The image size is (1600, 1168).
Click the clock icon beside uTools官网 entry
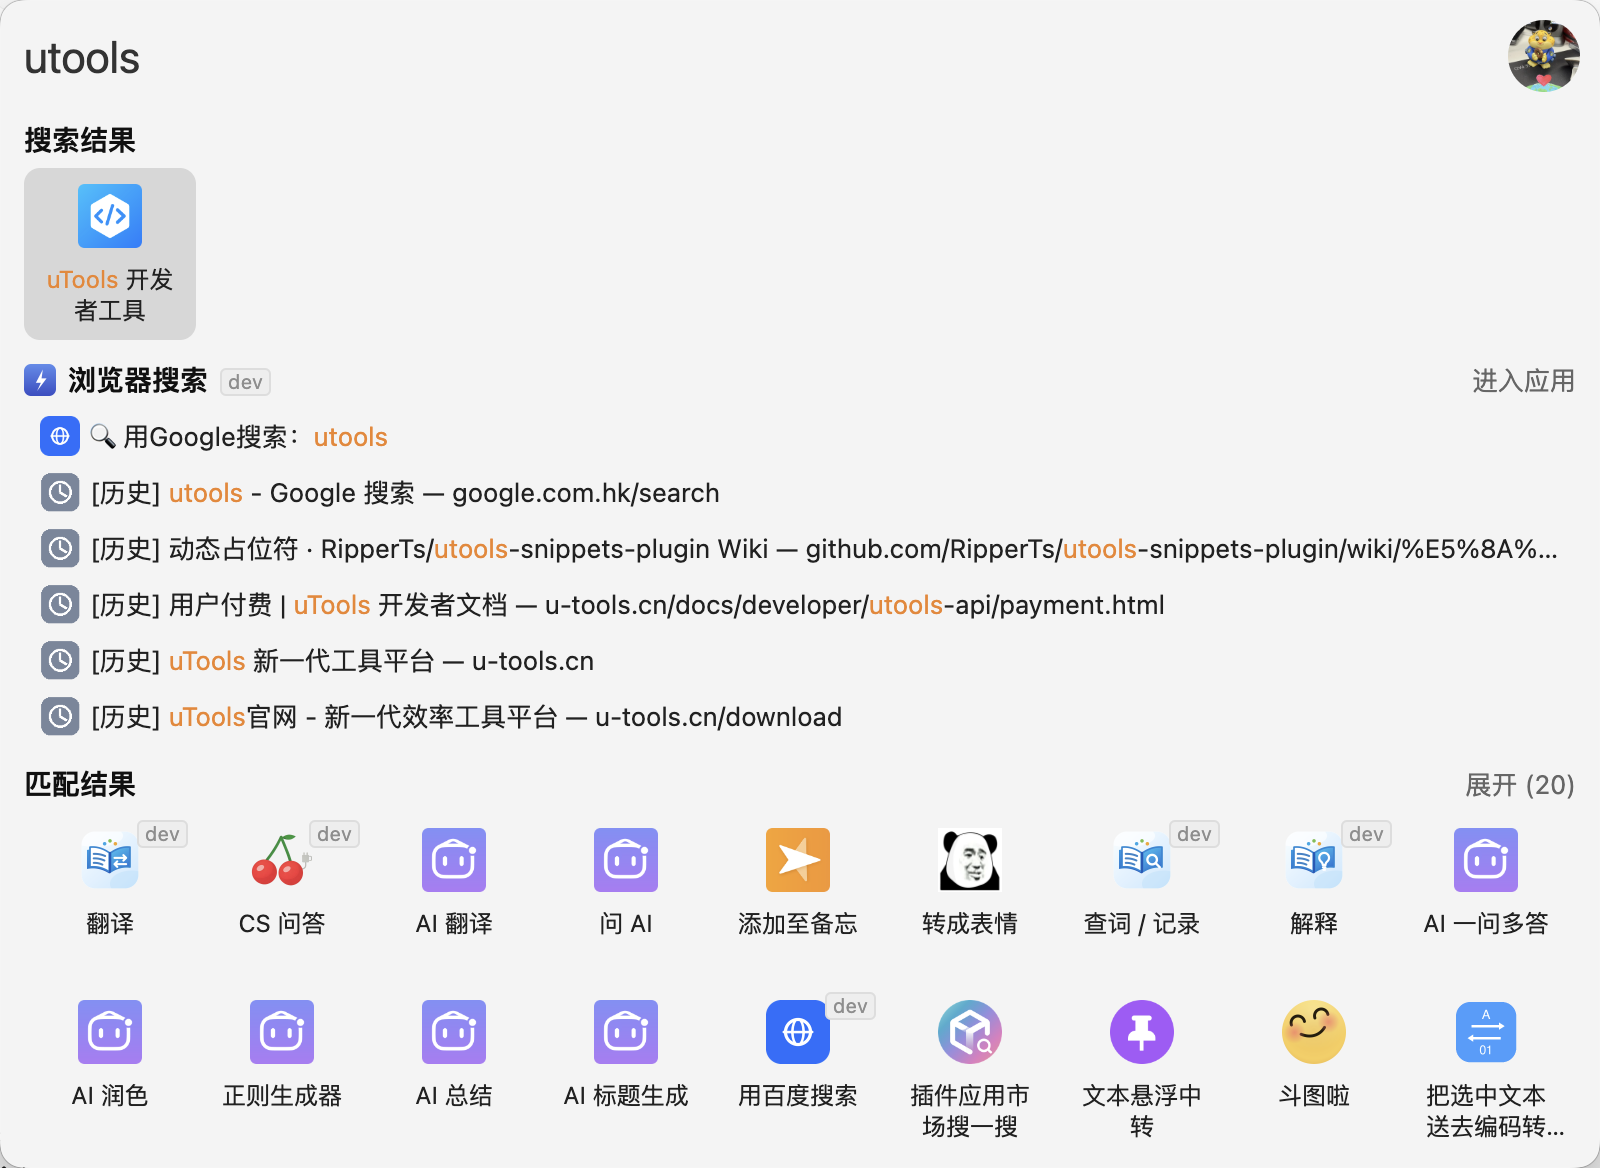[60, 716]
